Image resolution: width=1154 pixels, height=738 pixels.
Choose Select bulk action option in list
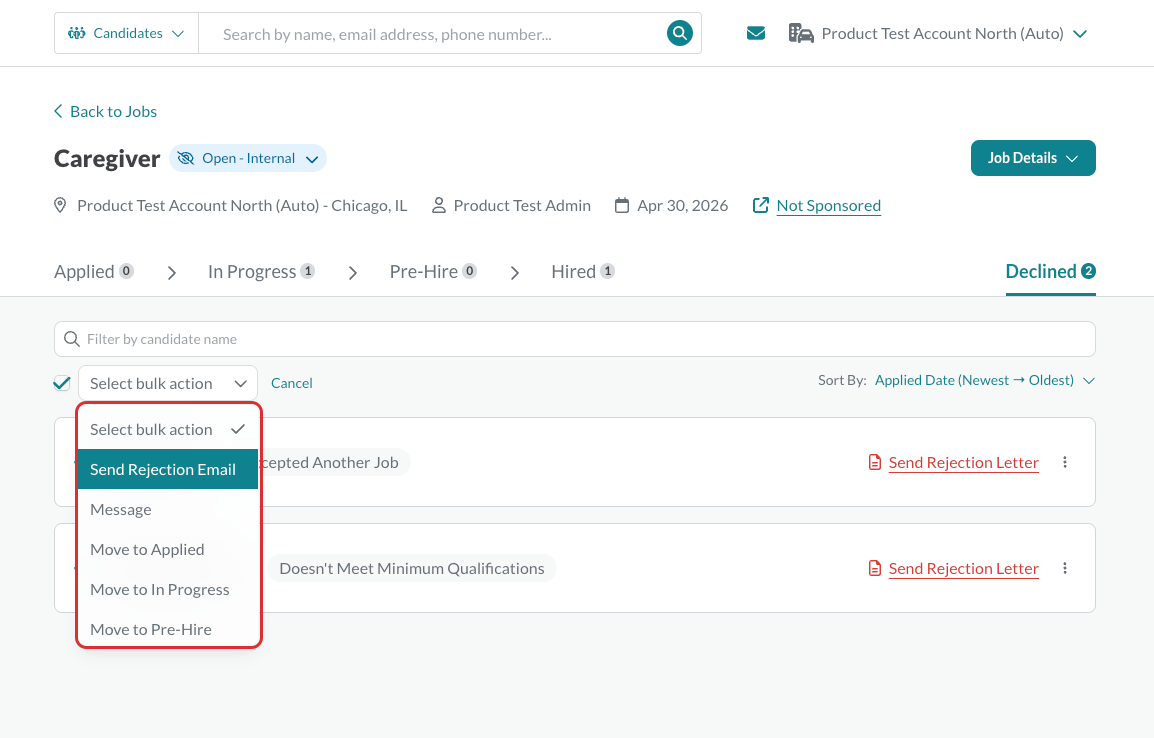(168, 430)
